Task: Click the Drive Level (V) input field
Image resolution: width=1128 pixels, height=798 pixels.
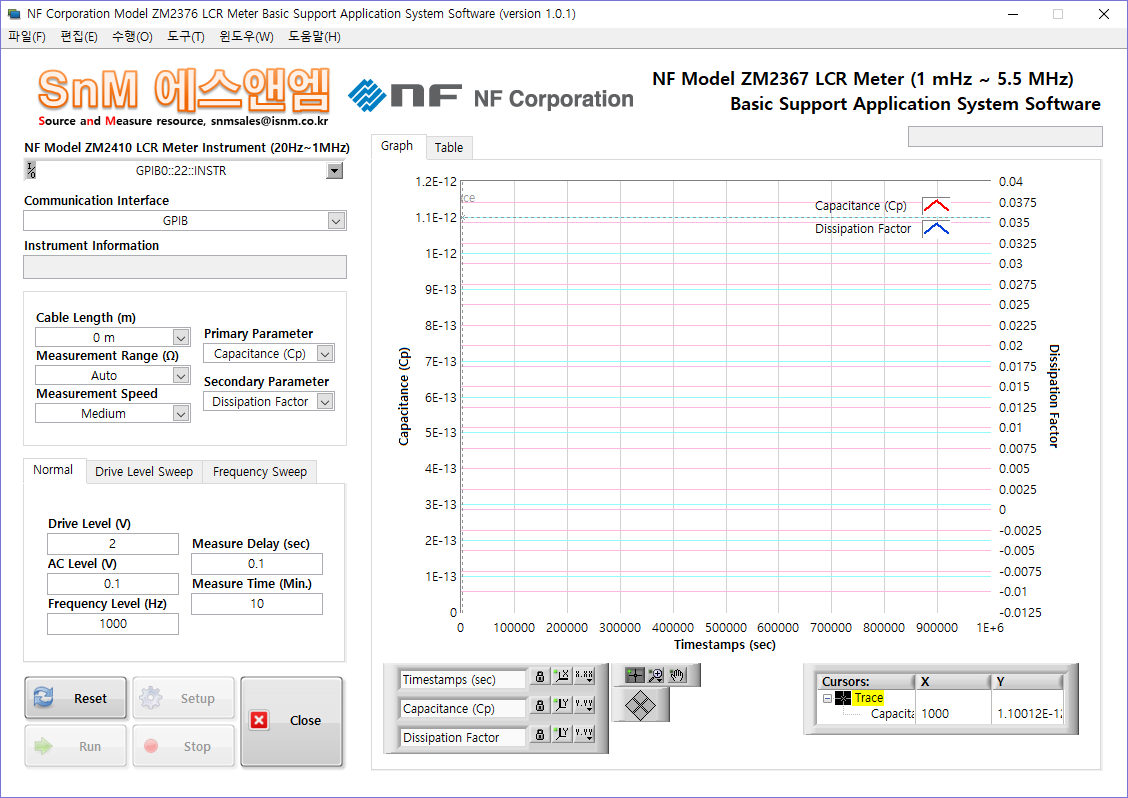Action: tap(113, 544)
